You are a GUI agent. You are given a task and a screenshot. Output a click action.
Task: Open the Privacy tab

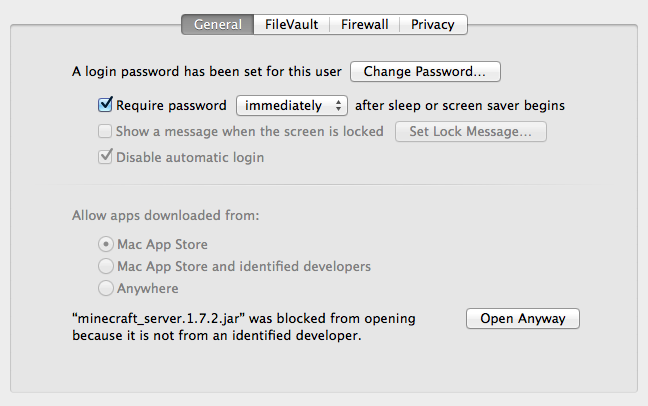432,24
